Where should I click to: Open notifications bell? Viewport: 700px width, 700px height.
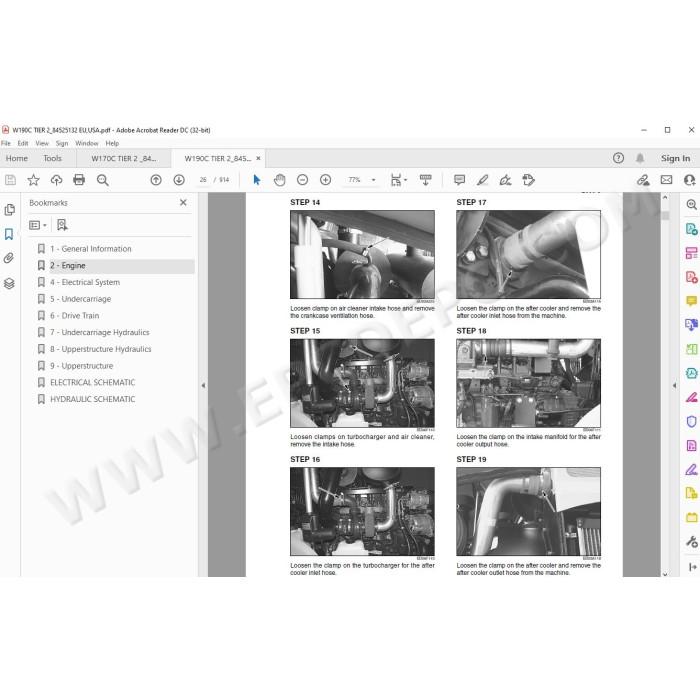point(640,158)
